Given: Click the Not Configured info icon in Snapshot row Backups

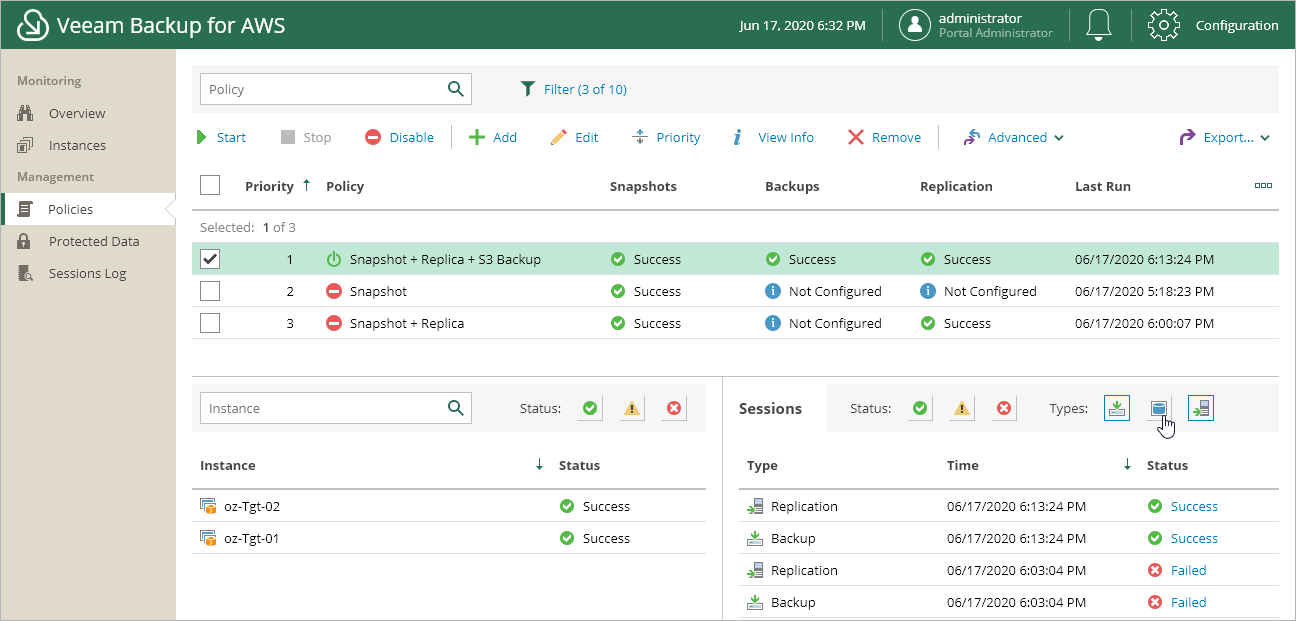Looking at the screenshot, I should click(773, 291).
